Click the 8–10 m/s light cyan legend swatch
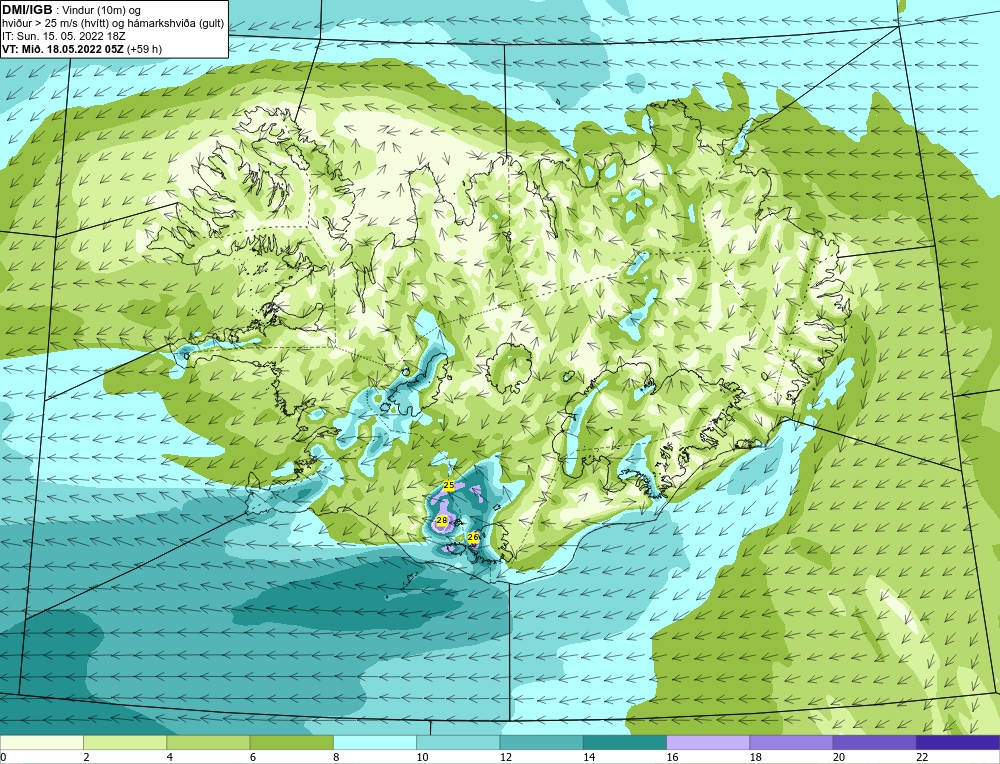This screenshot has height=764, width=1000. click(x=375, y=742)
